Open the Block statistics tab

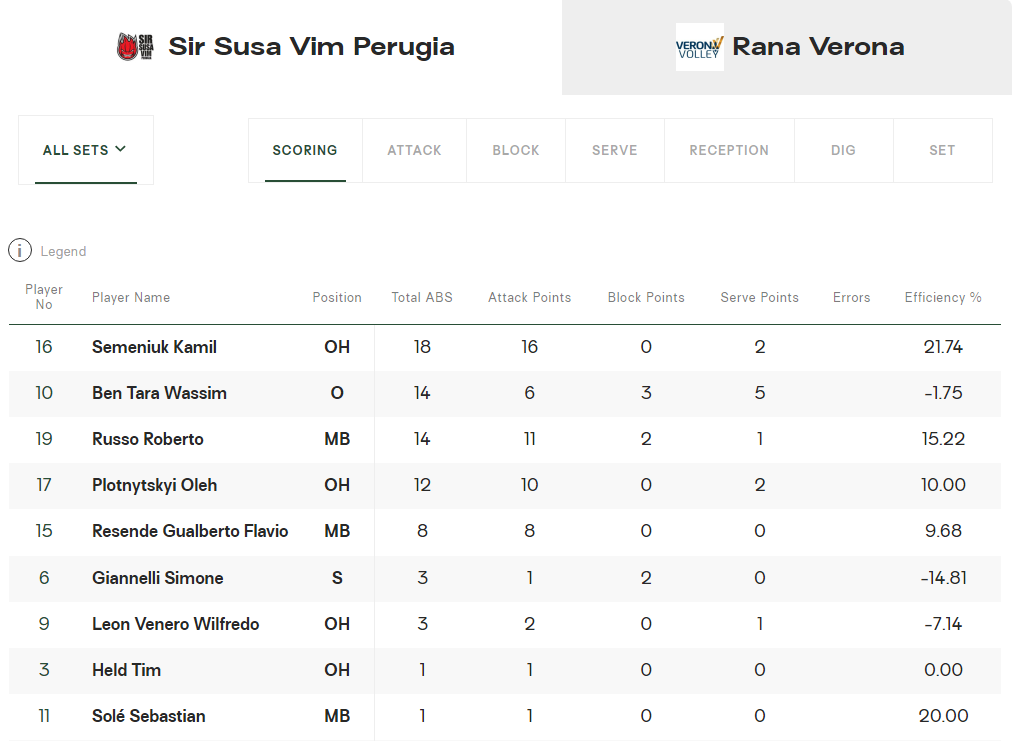point(516,150)
